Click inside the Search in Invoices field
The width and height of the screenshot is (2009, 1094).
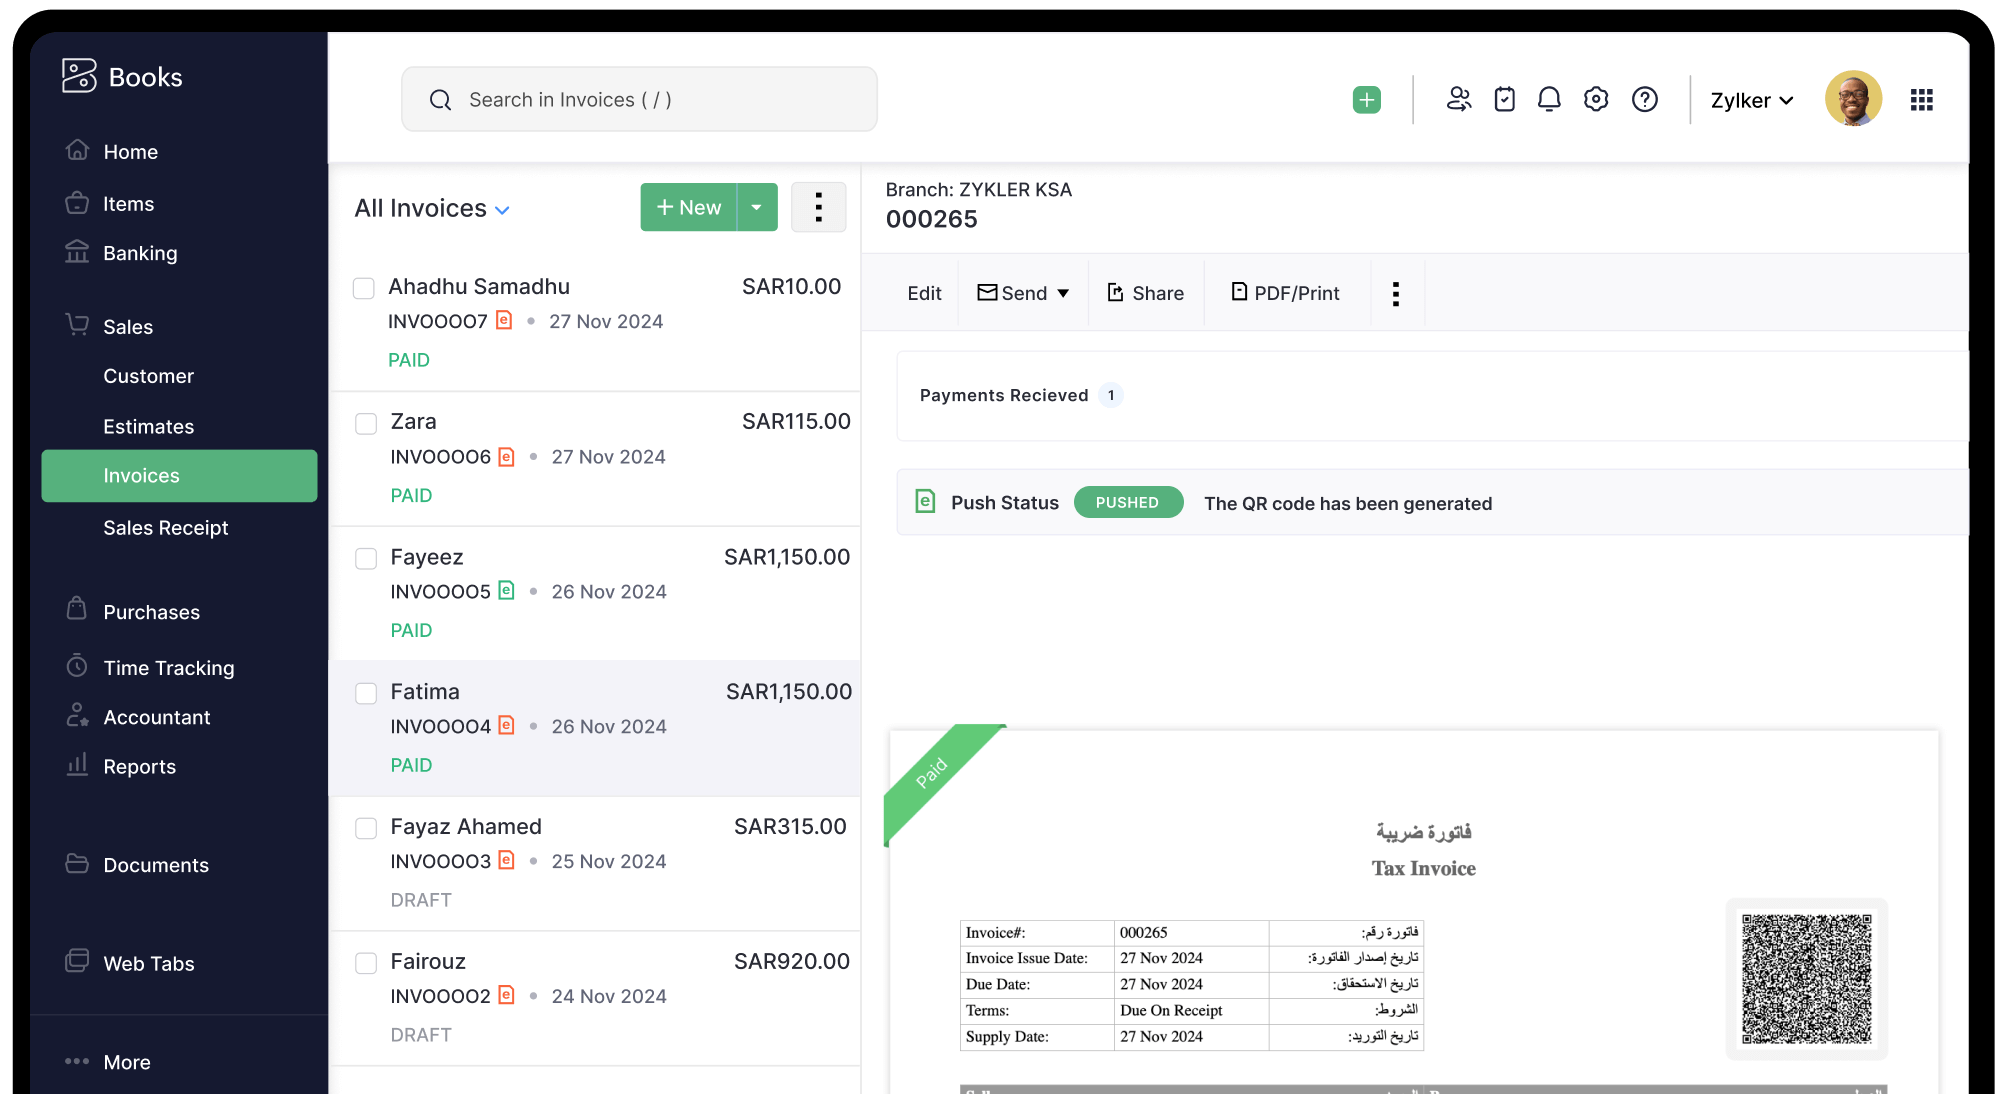click(639, 99)
